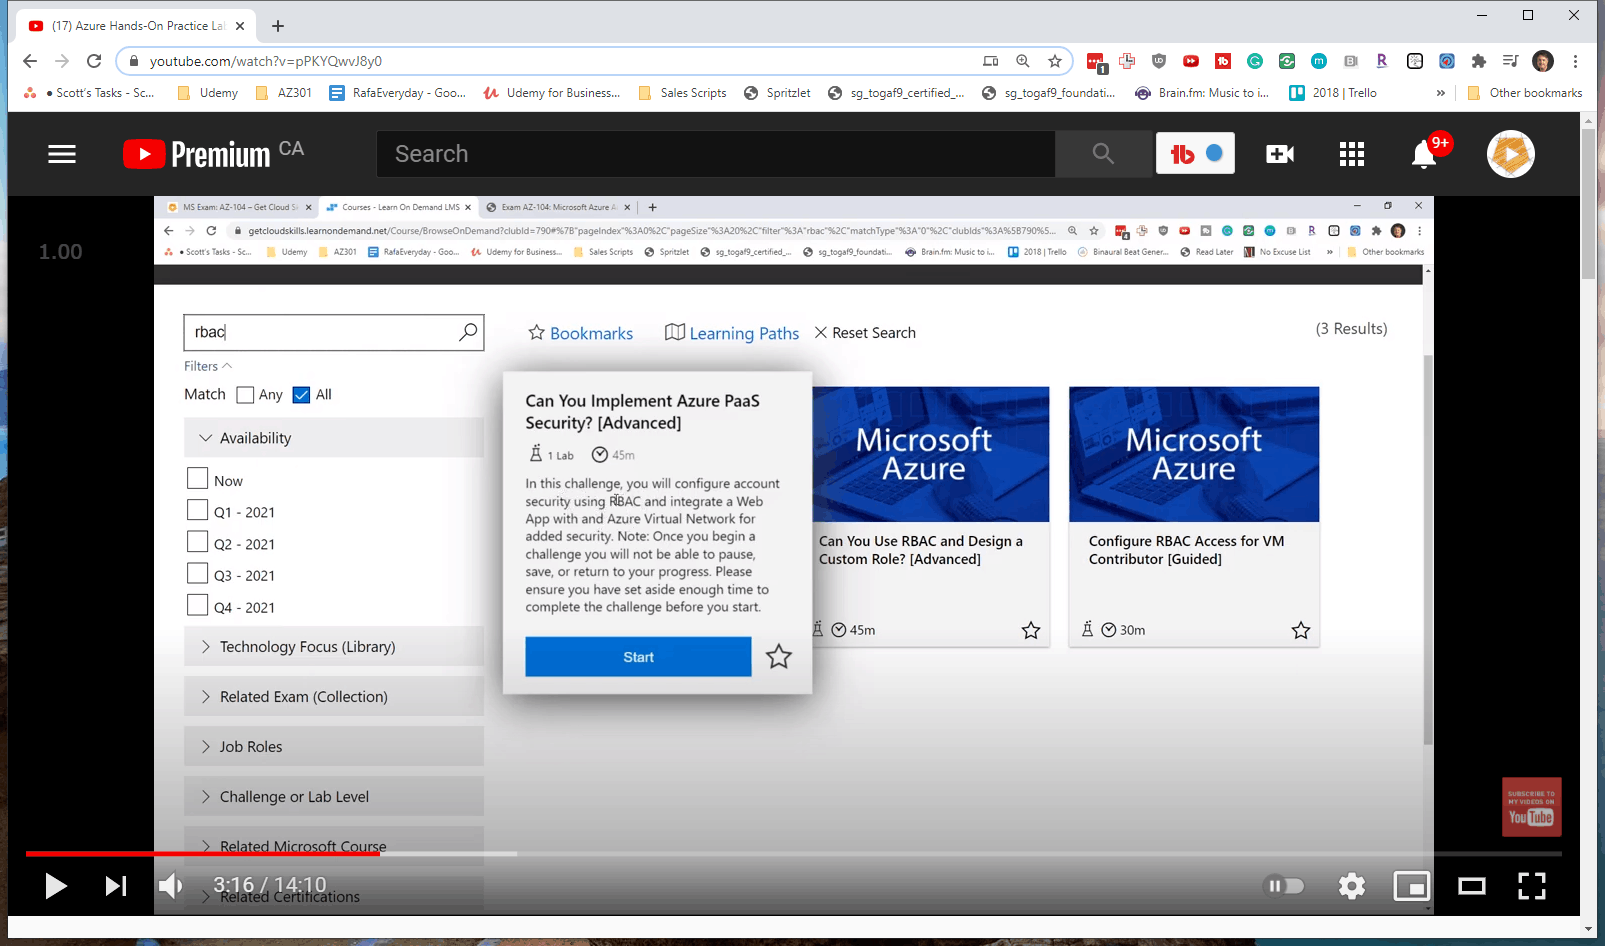Open the YouTube account avatar menu
The image size is (1605, 946).
pos(1510,154)
